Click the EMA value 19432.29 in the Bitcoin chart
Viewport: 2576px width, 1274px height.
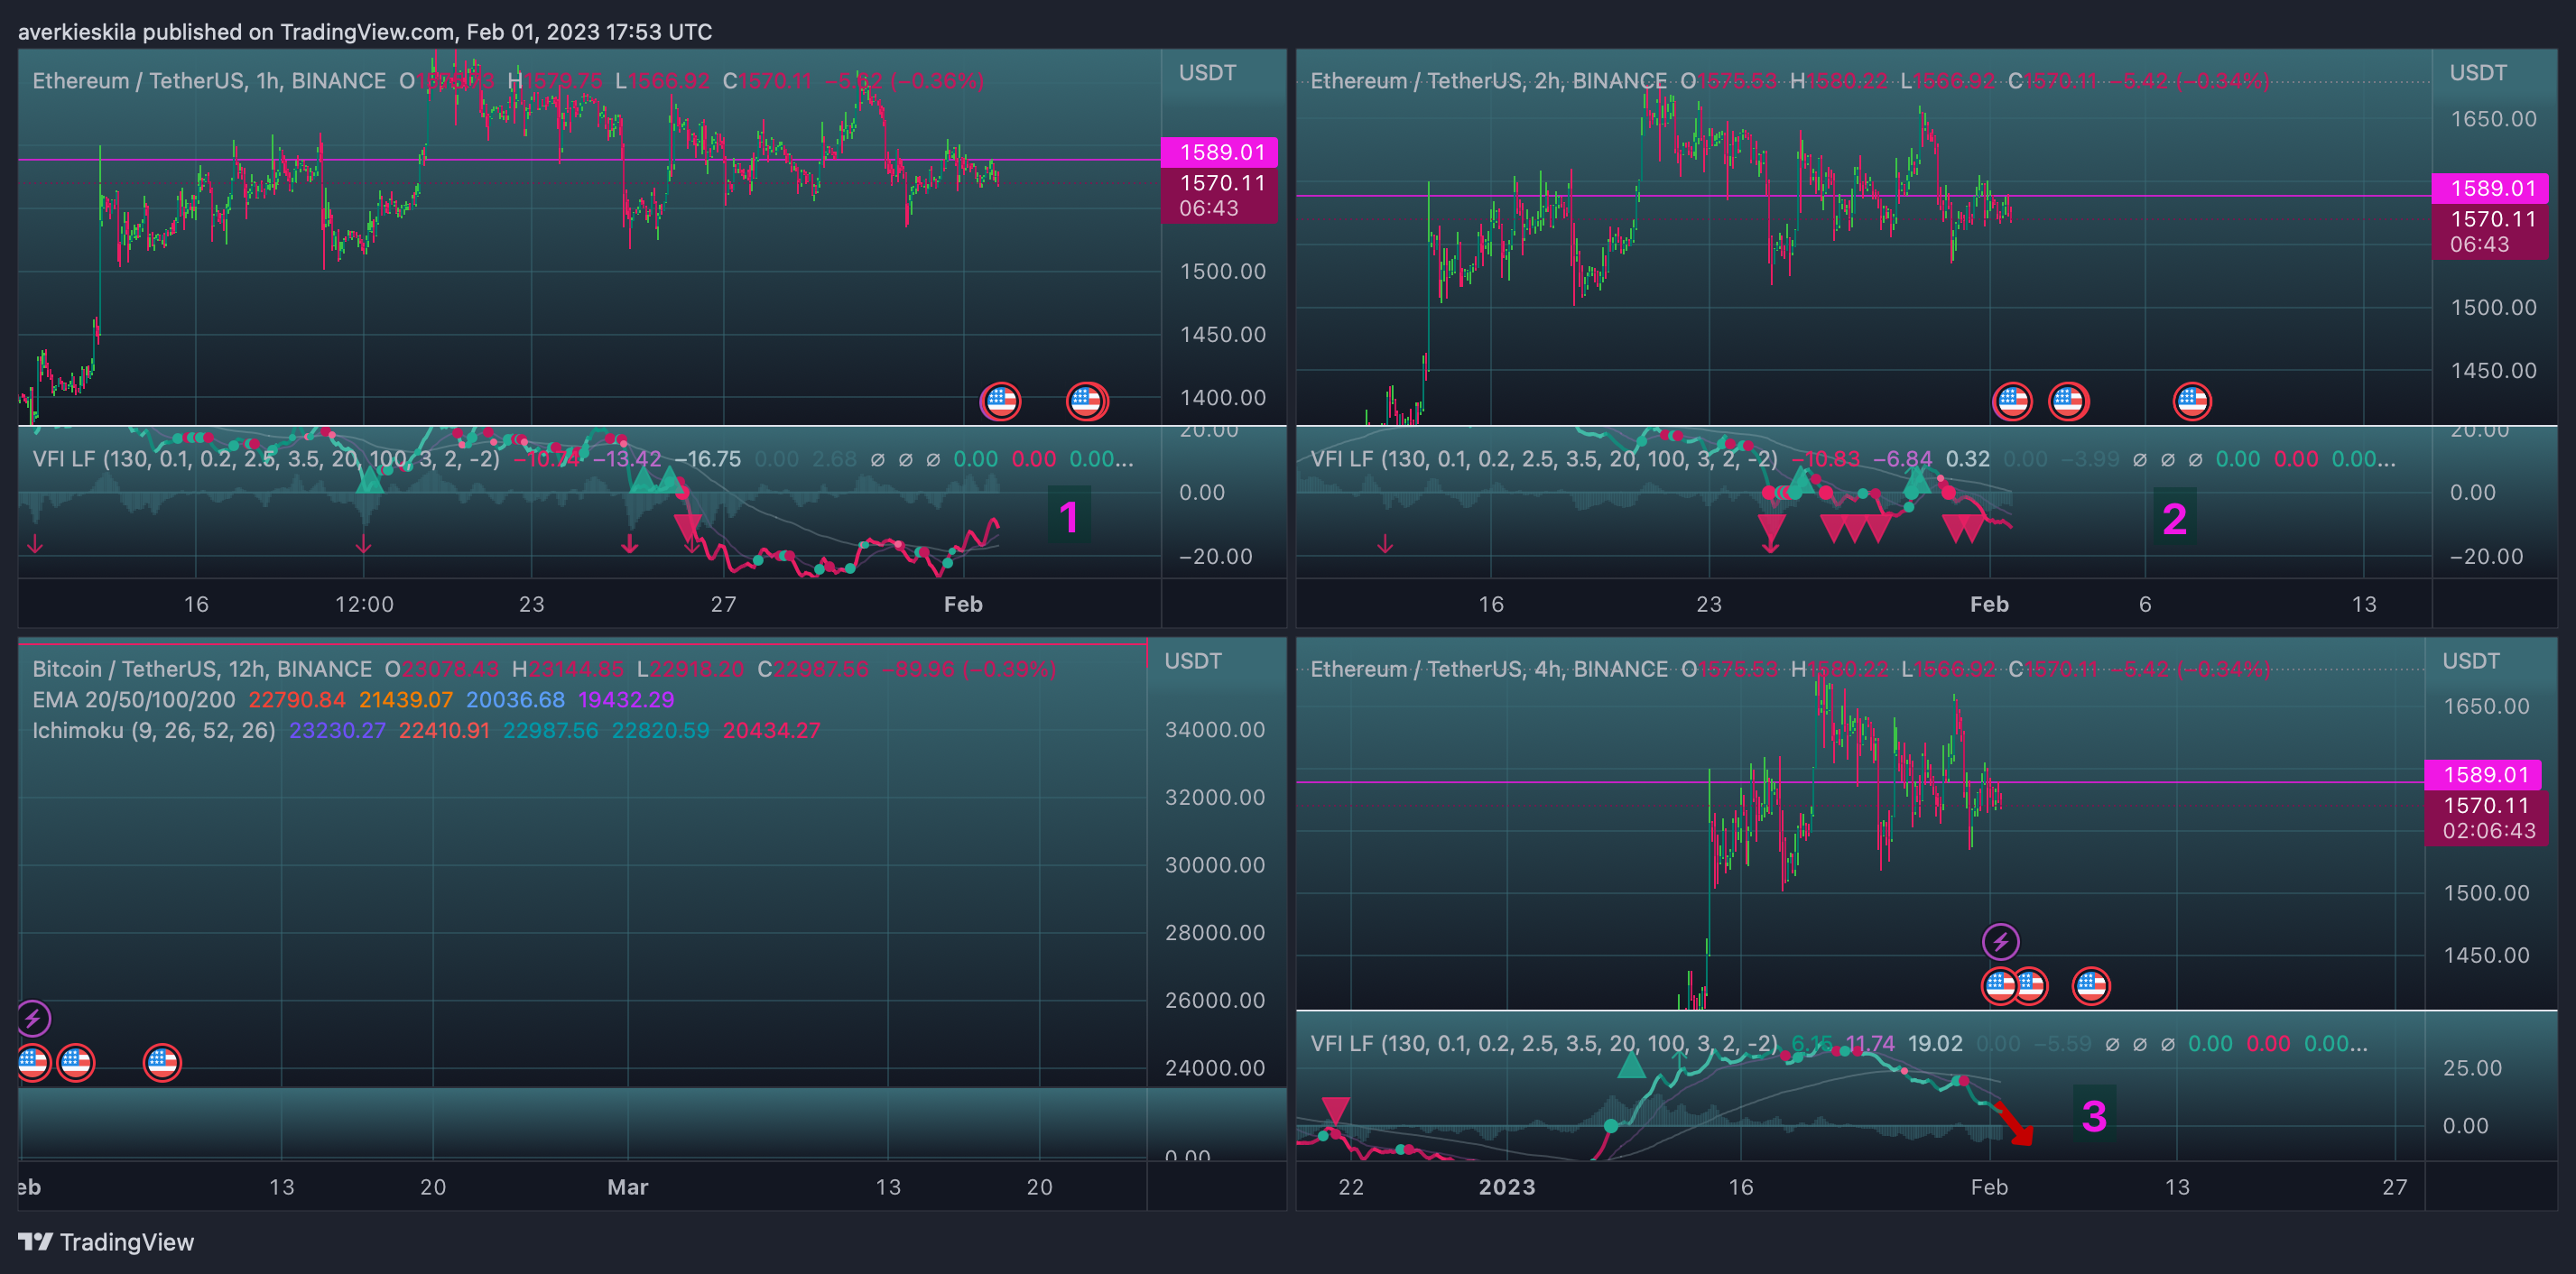[x=626, y=700]
